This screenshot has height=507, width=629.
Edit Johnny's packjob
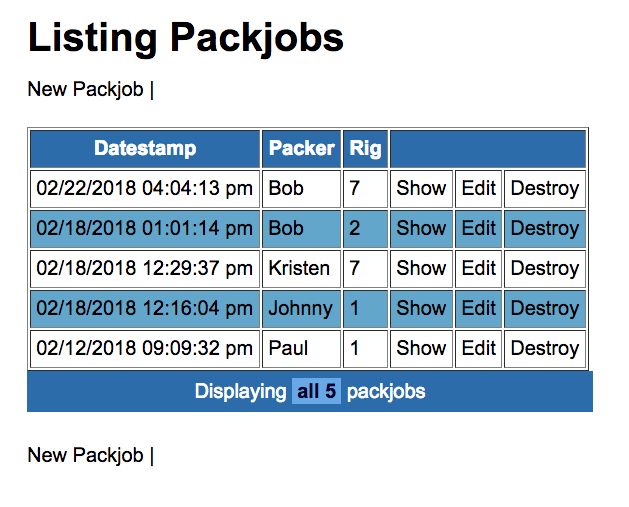[x=479, y=308]
